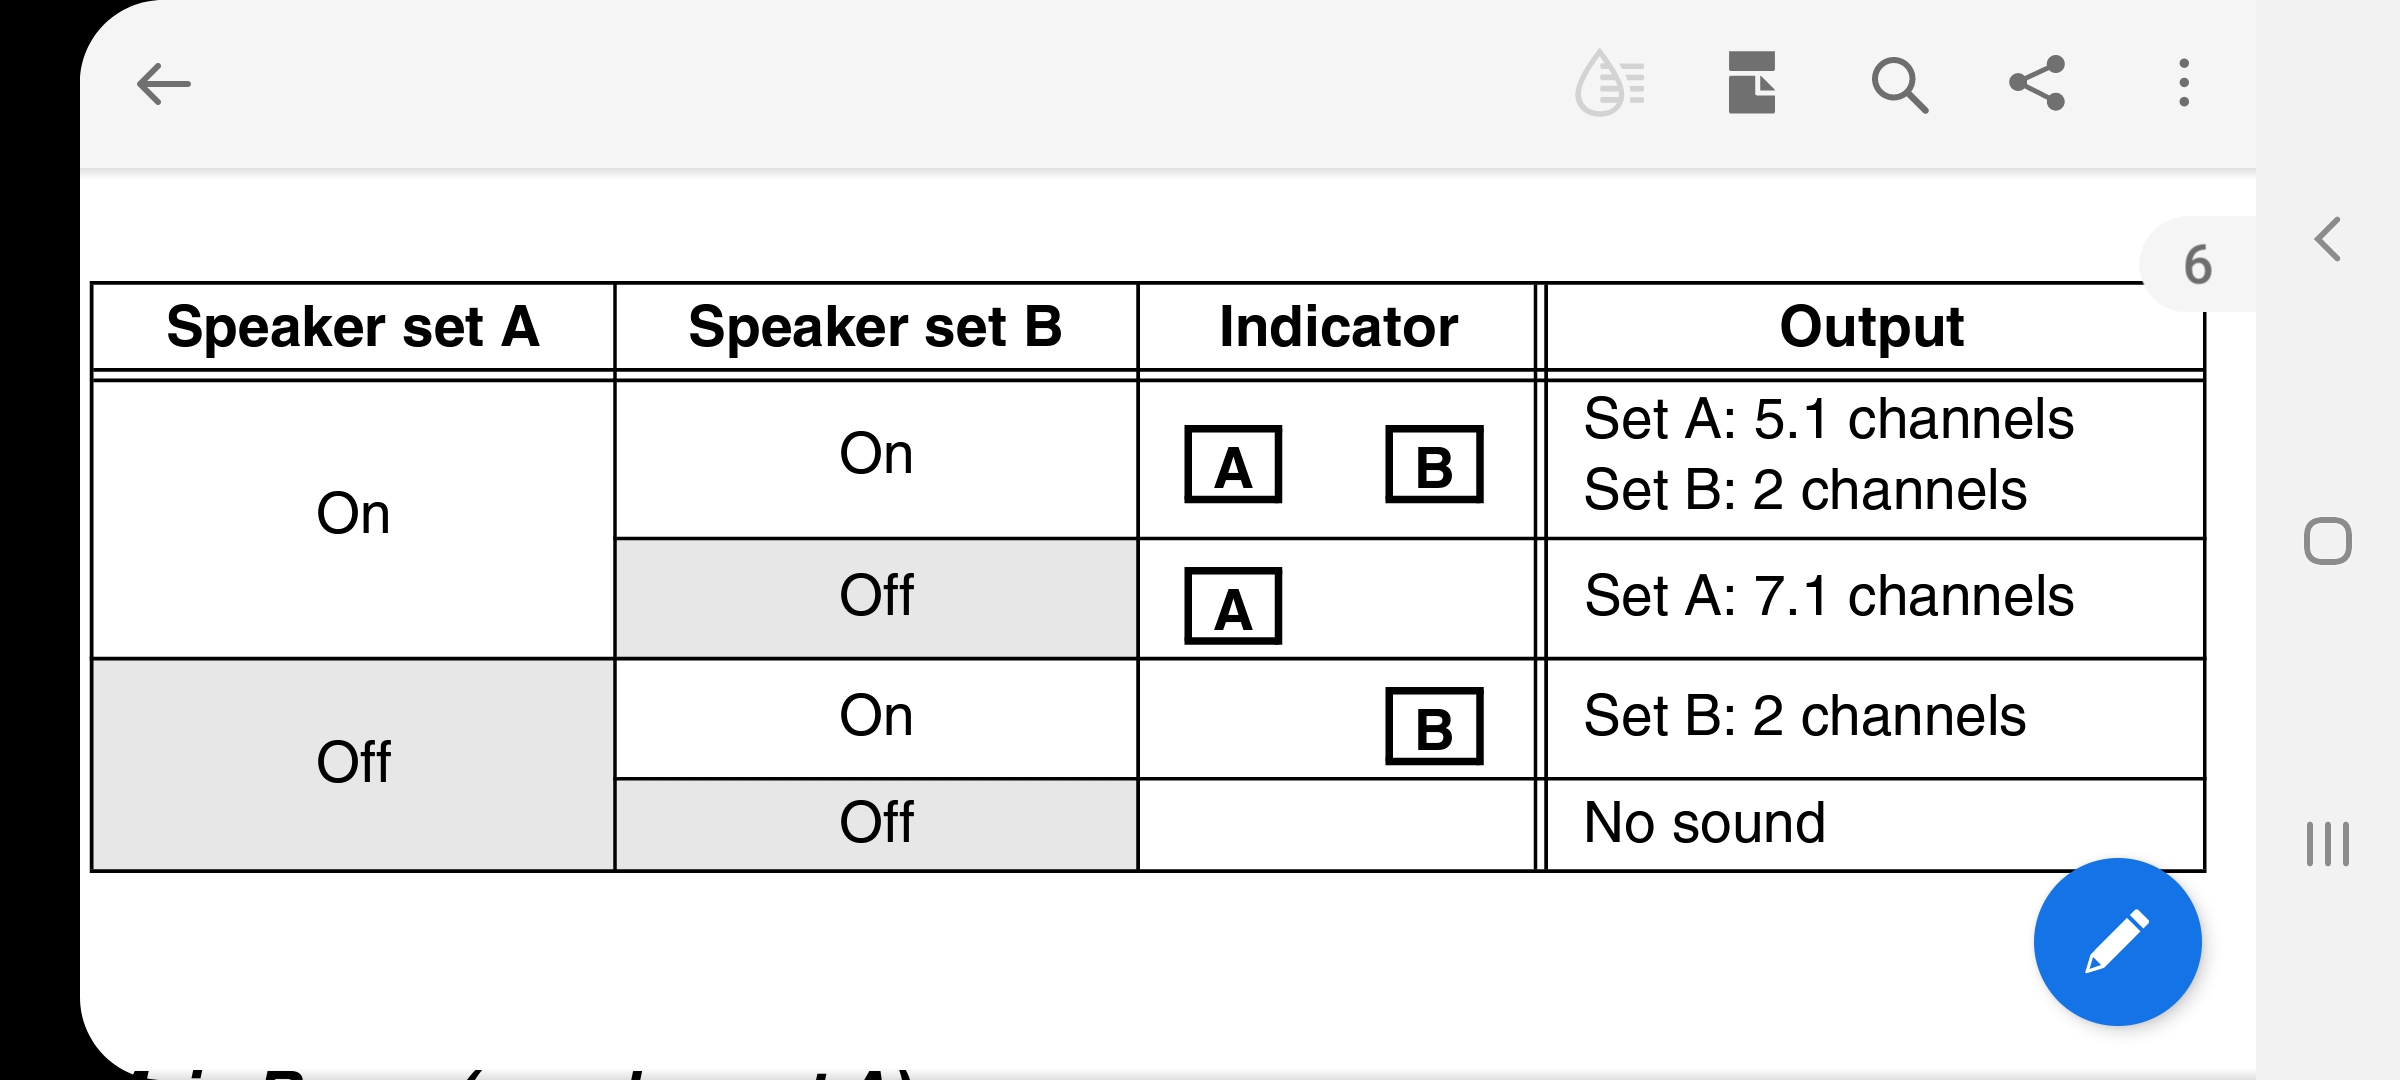Click the boxed B indicator in first row
2400x1080 pixels.
coord(1434,465)
